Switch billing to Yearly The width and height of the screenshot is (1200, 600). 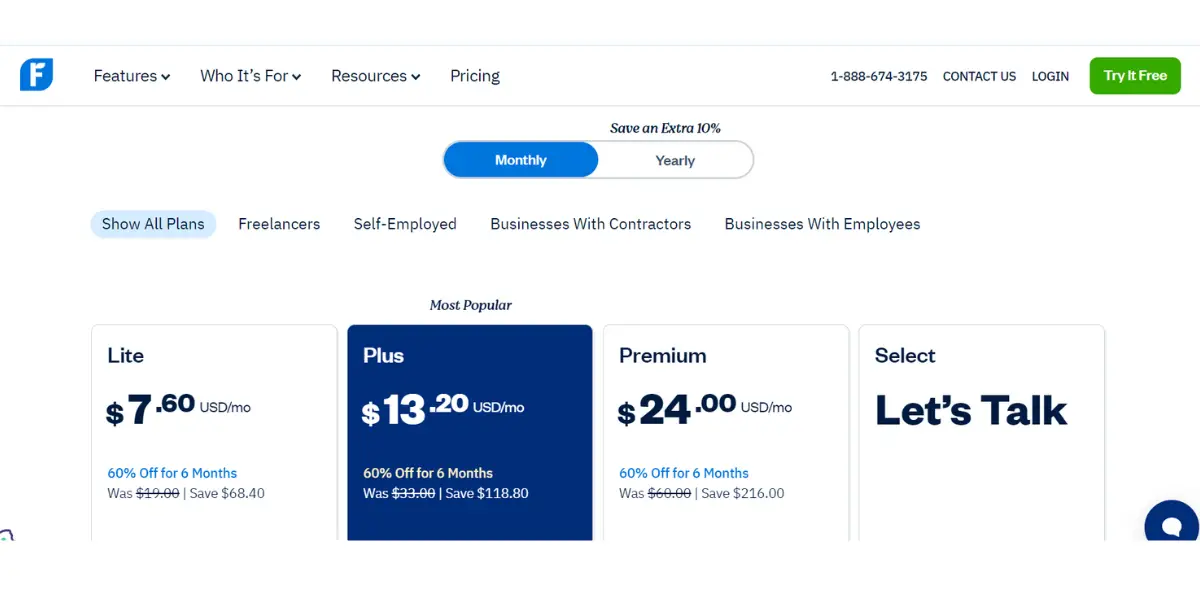point(675,160)
